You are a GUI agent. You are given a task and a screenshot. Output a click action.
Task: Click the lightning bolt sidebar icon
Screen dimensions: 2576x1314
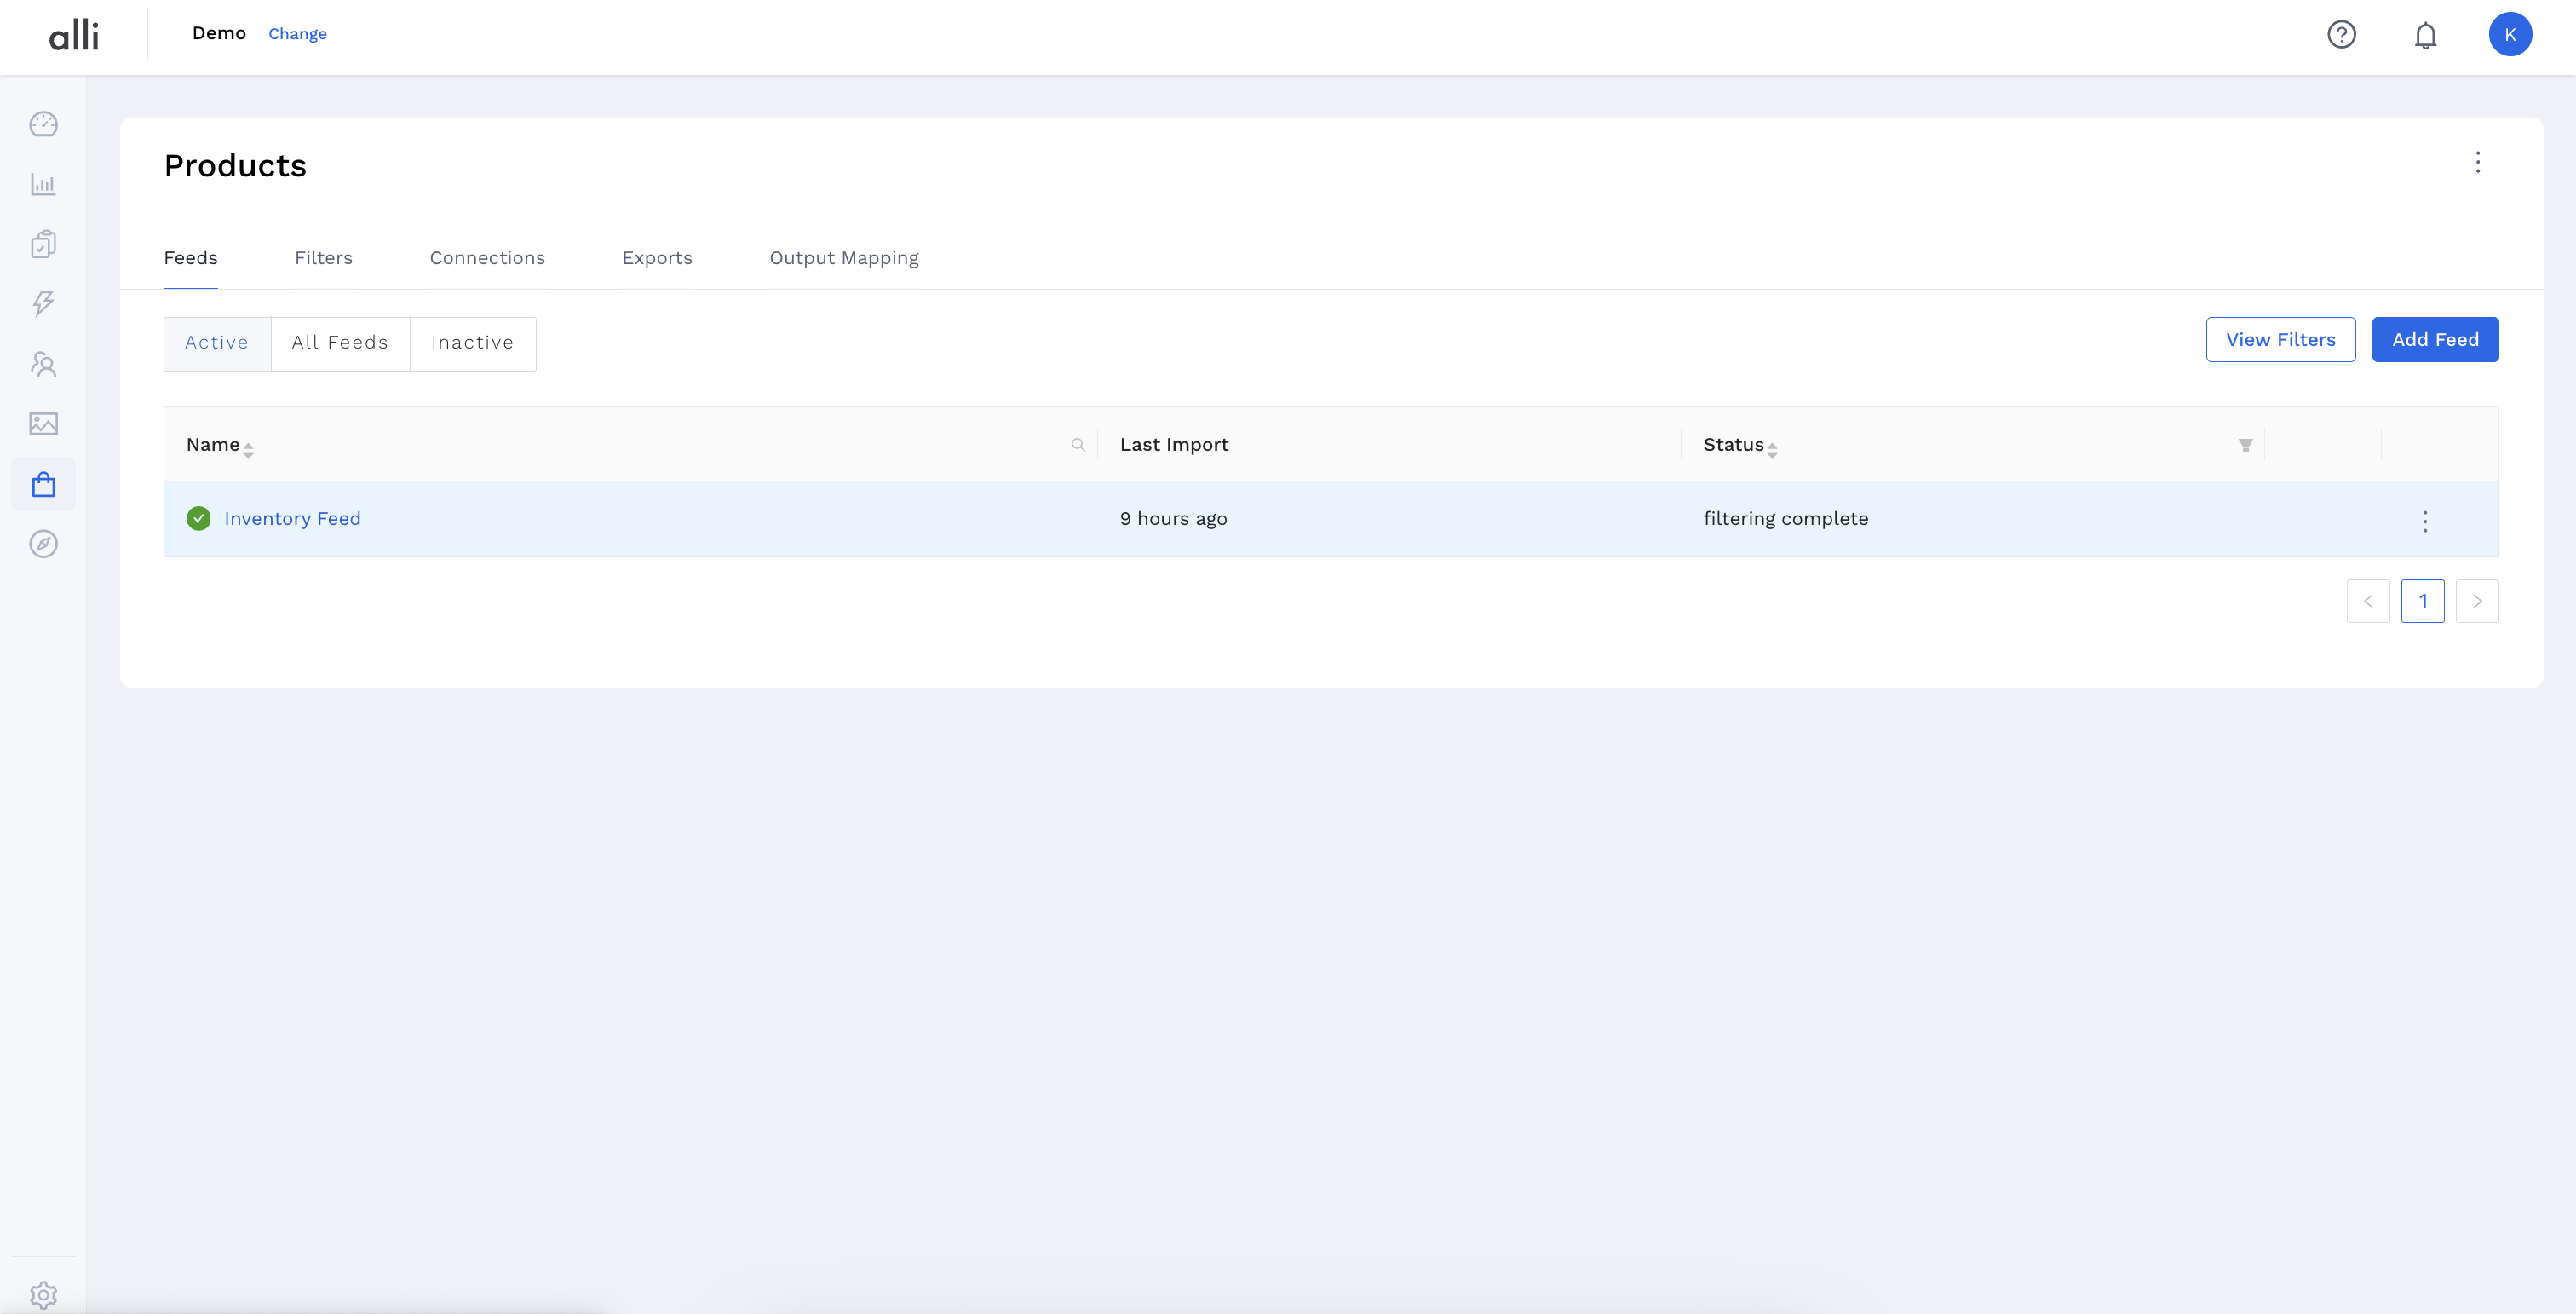tap(43, 303)
